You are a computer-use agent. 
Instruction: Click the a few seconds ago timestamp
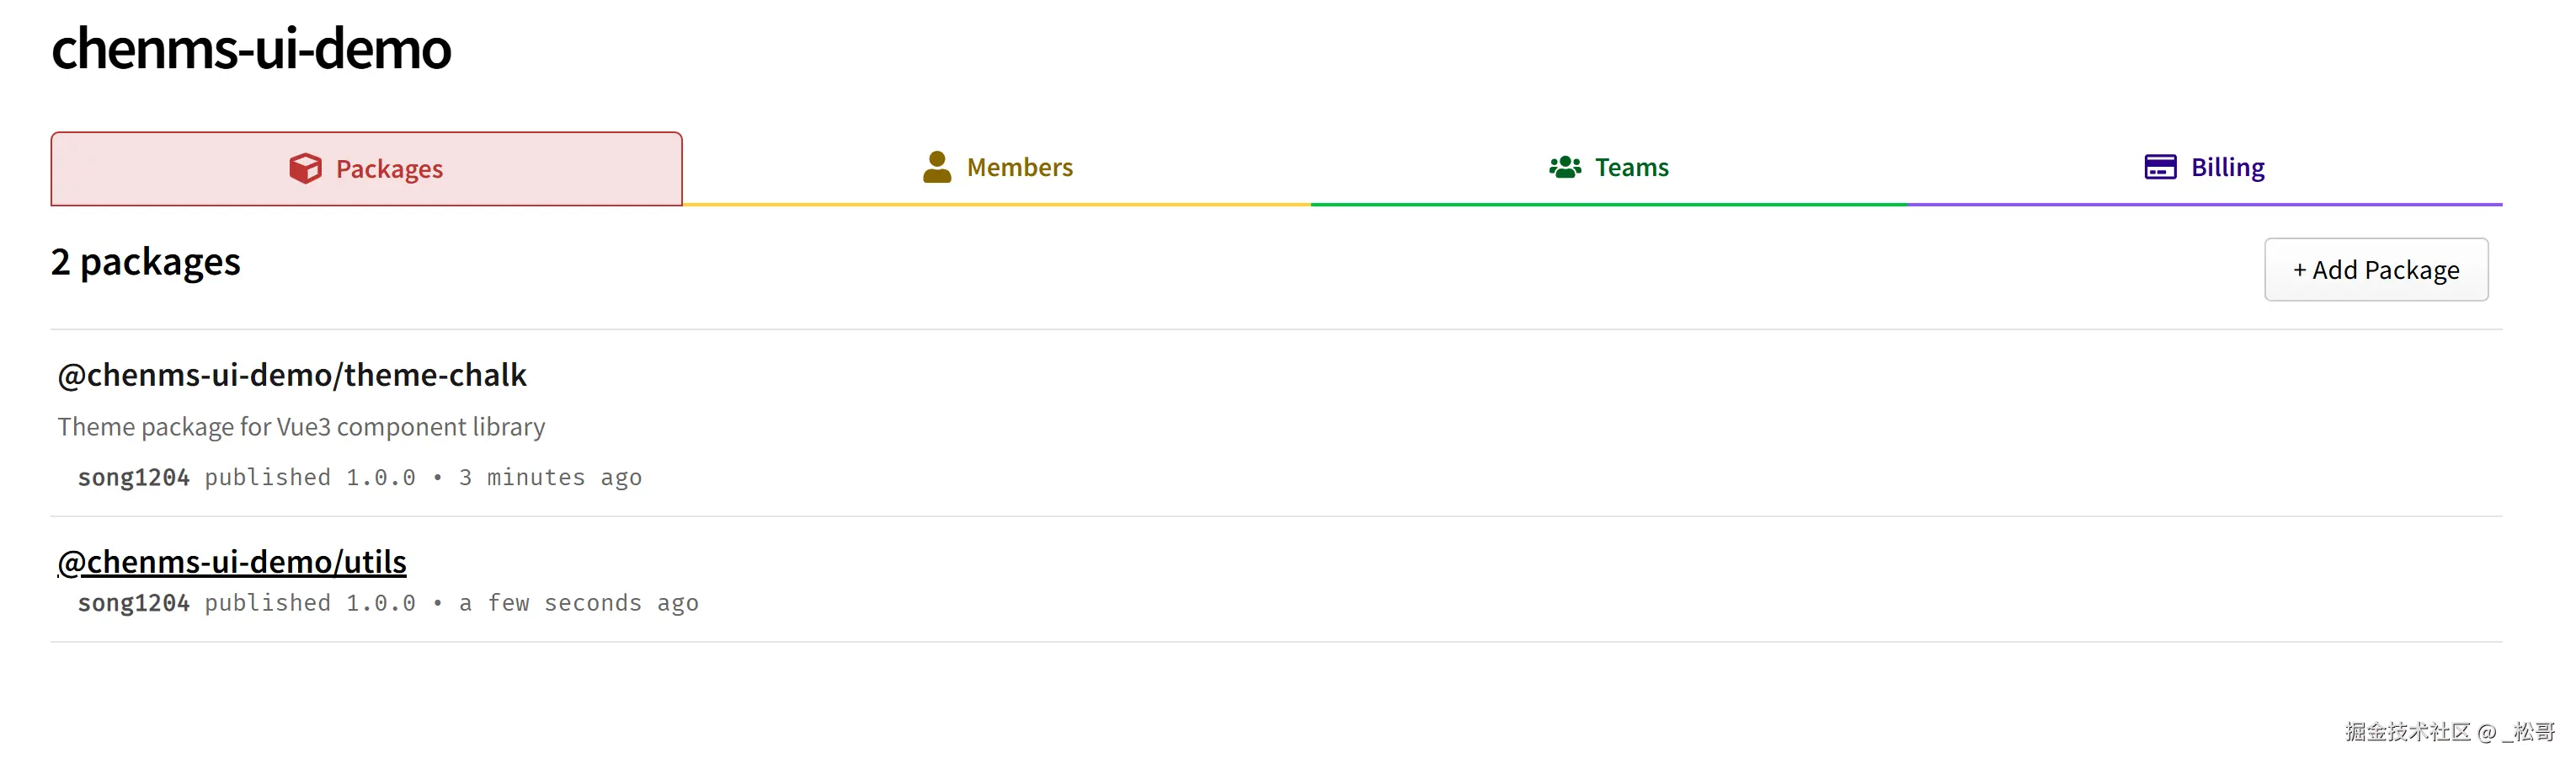click(x=578, y=603)
